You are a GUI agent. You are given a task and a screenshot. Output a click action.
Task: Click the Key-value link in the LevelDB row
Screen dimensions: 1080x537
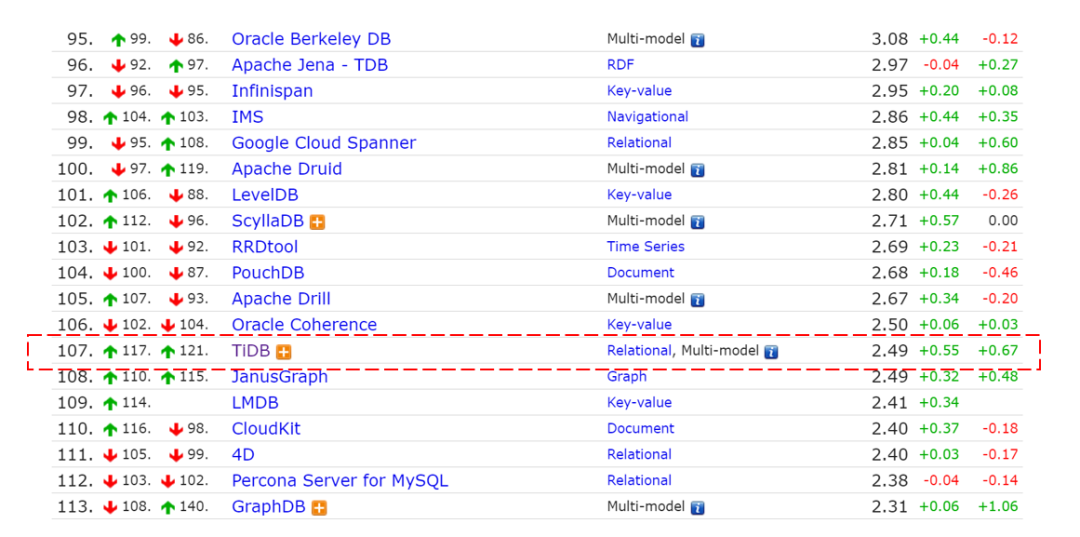[x=639, y=195]
